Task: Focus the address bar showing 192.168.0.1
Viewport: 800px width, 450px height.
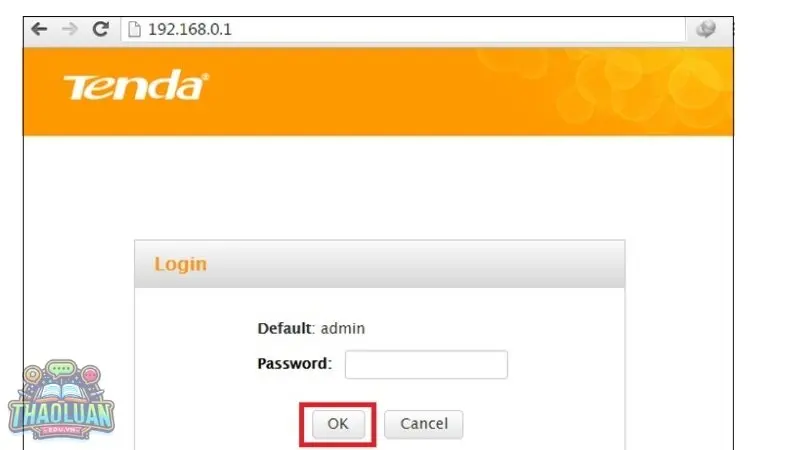Action: (x=403, y=30)
